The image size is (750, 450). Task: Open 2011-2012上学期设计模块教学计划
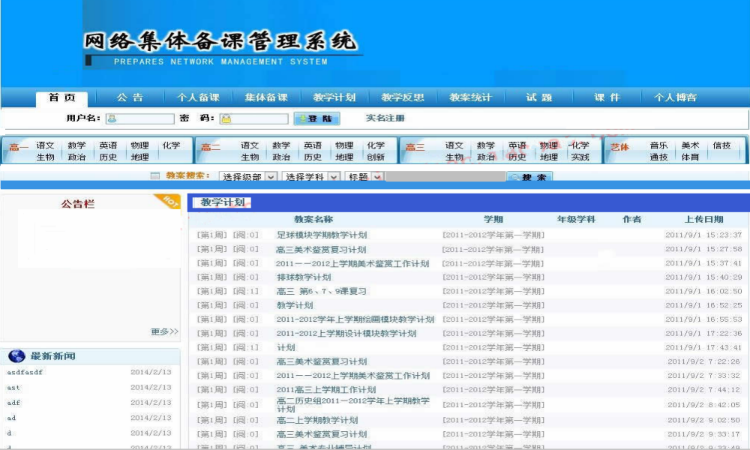click(x=346, y=333)
